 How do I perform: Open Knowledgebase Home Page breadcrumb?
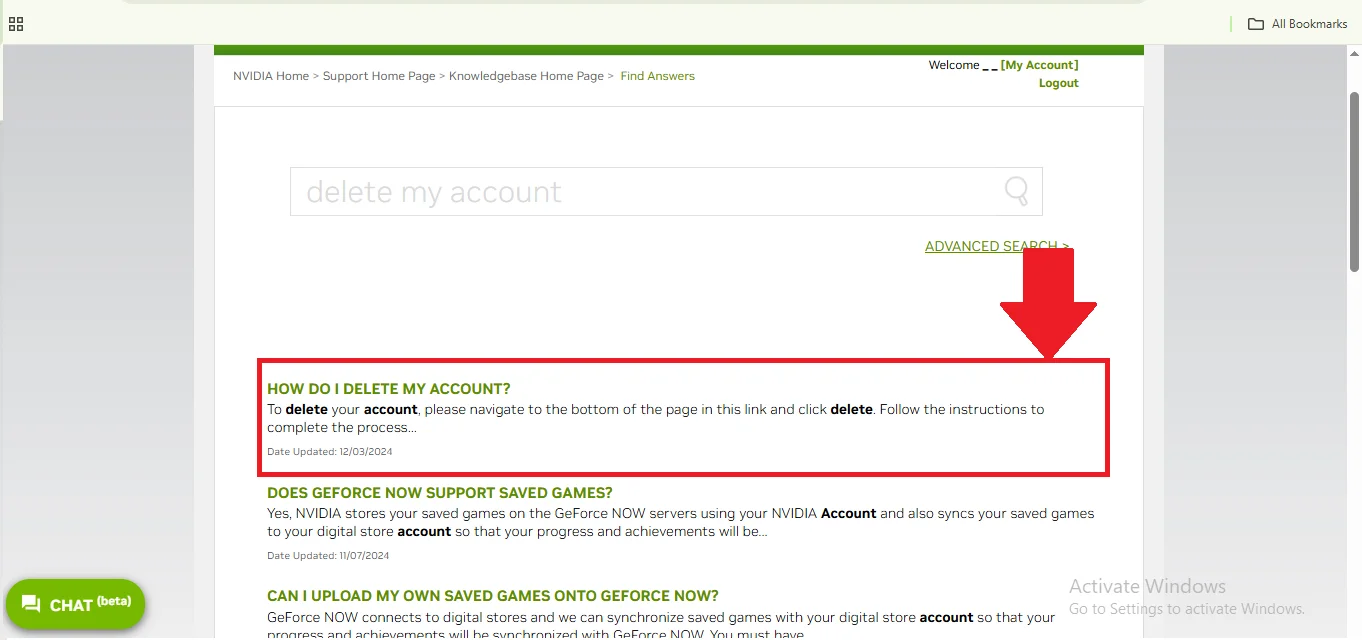pos(526,76)
